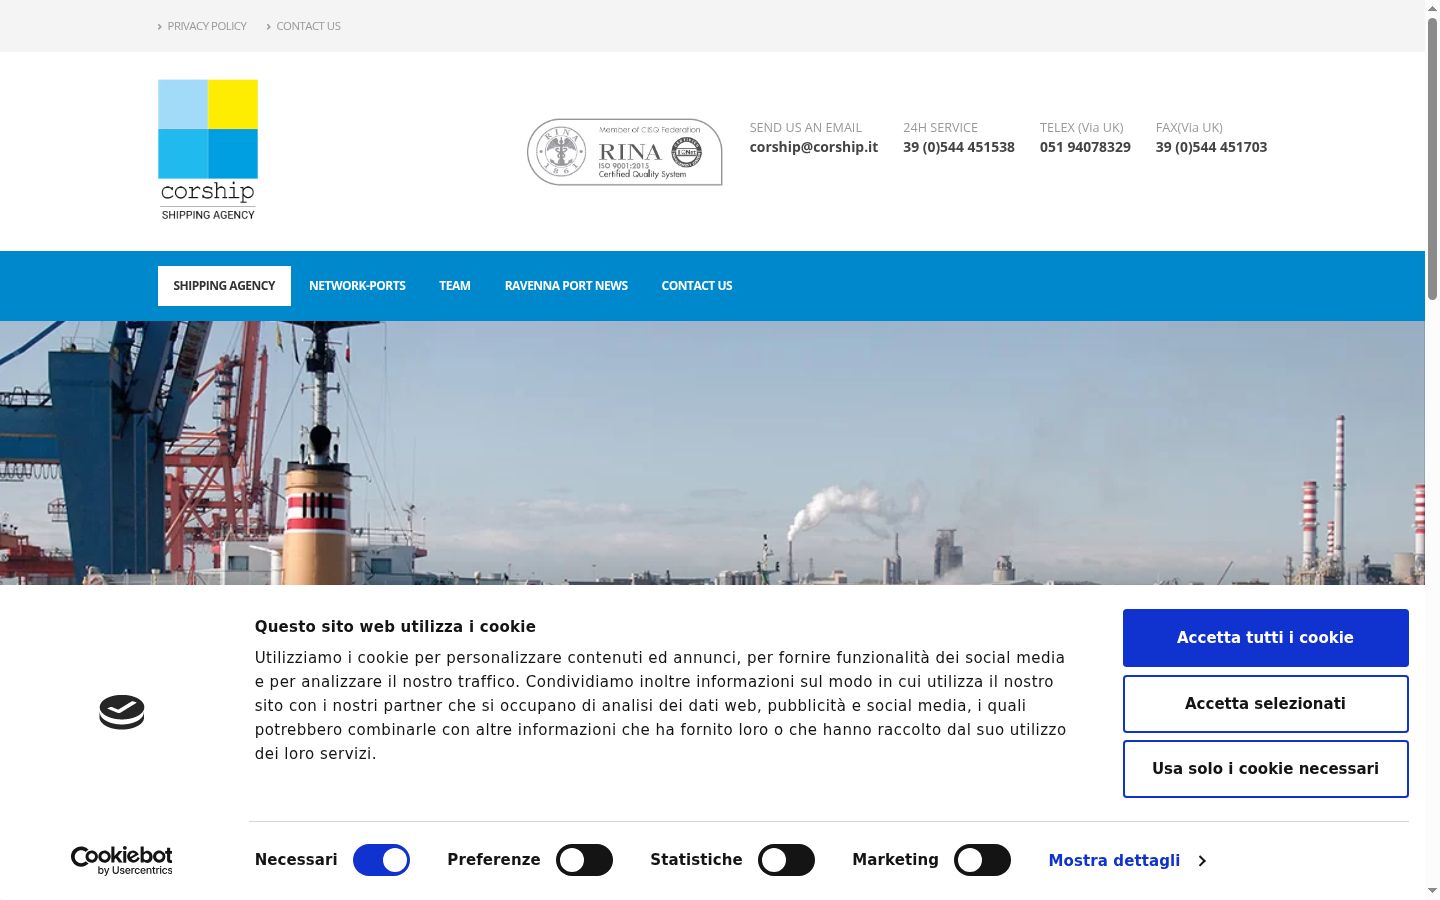
Task: Click the 'TELEX (Via UK)' label
Action: click(x=1081, y=128)
